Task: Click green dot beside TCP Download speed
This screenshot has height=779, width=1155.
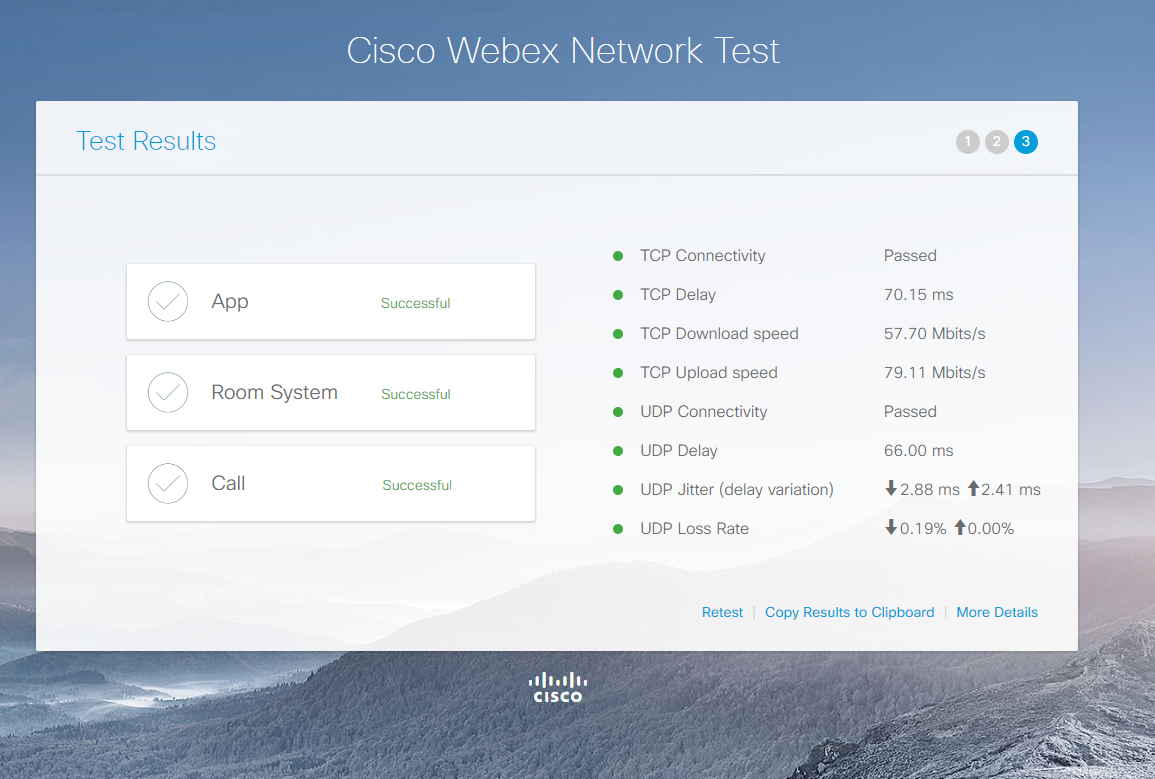Action: pyautogui.click(x=618, y=334)
